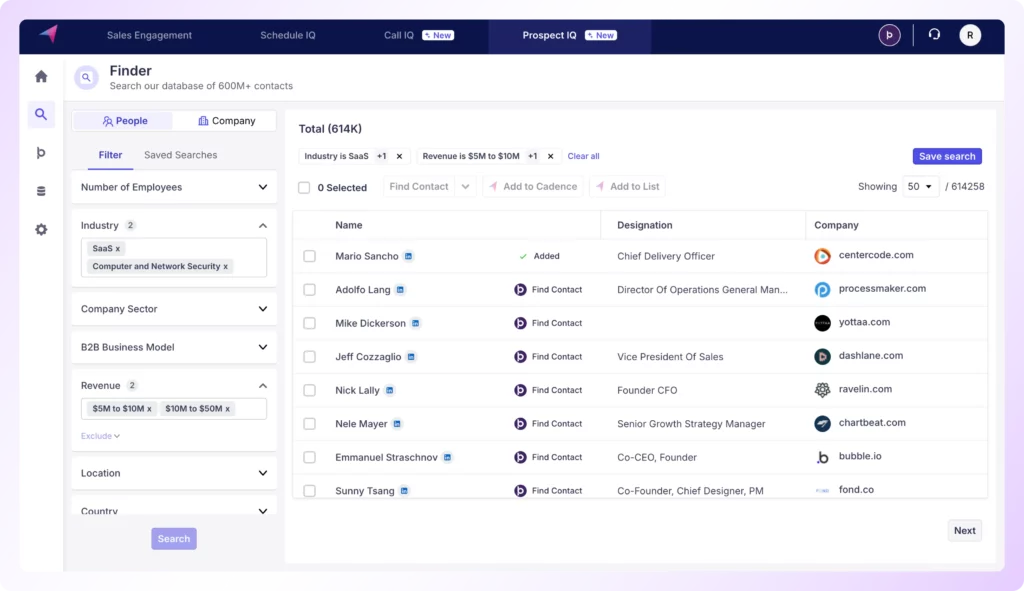Select the checkbox next to Jeff Cozzaglio

point(310,356)
